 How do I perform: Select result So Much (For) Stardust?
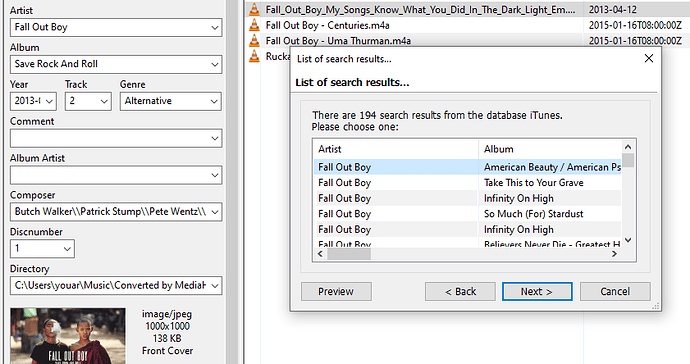click(467, 214)
